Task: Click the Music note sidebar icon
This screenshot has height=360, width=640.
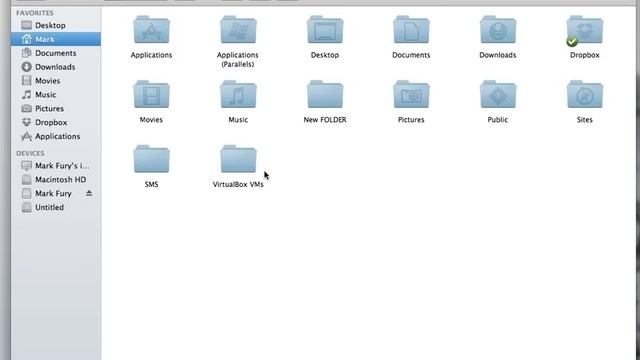Action: point(27,95)
